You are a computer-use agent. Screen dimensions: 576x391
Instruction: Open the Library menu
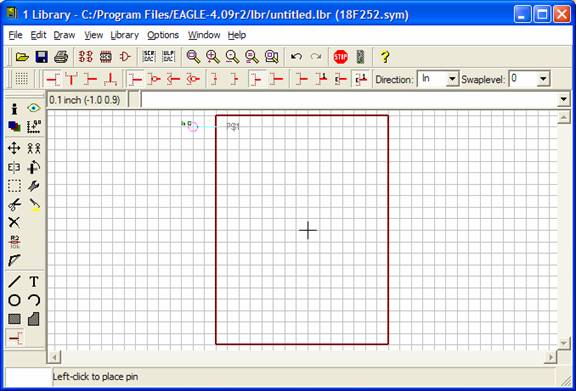tap(125, 35)
